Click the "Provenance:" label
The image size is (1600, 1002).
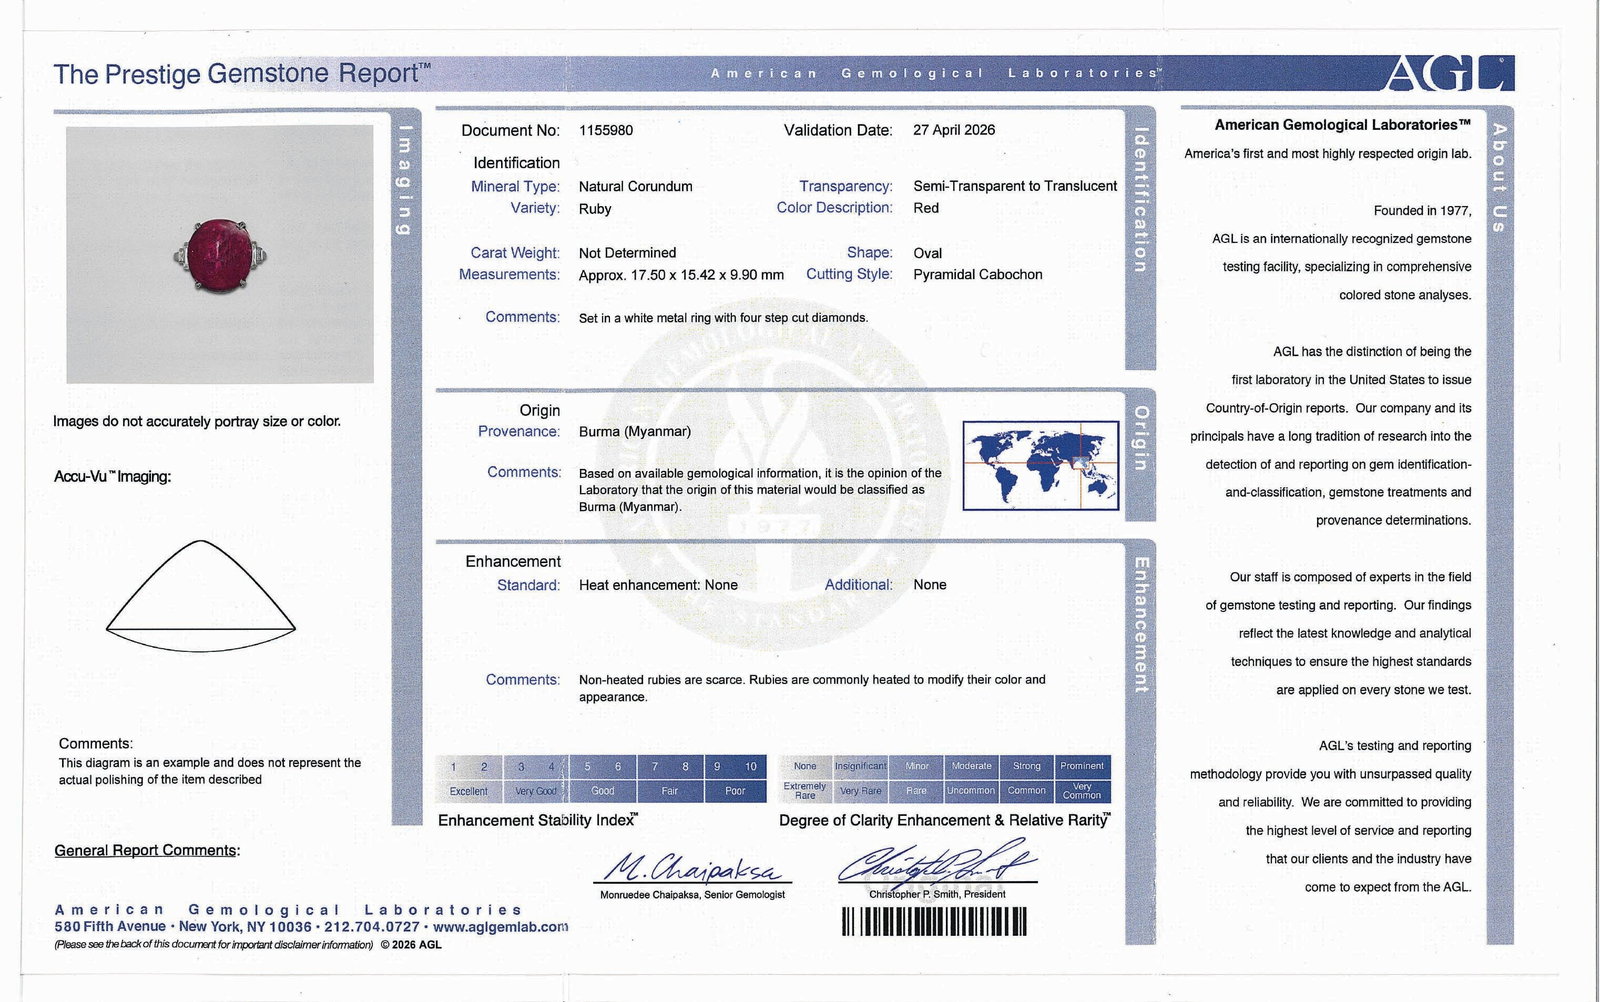(519, 431)
